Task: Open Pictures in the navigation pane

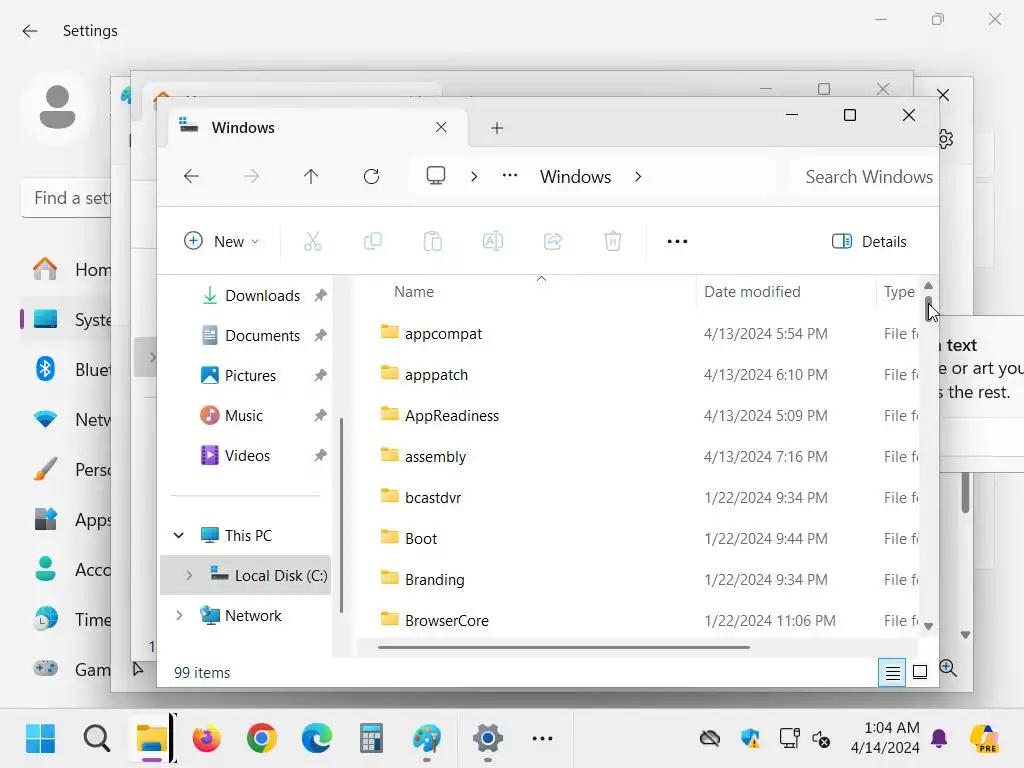Action: click(250, 376)
